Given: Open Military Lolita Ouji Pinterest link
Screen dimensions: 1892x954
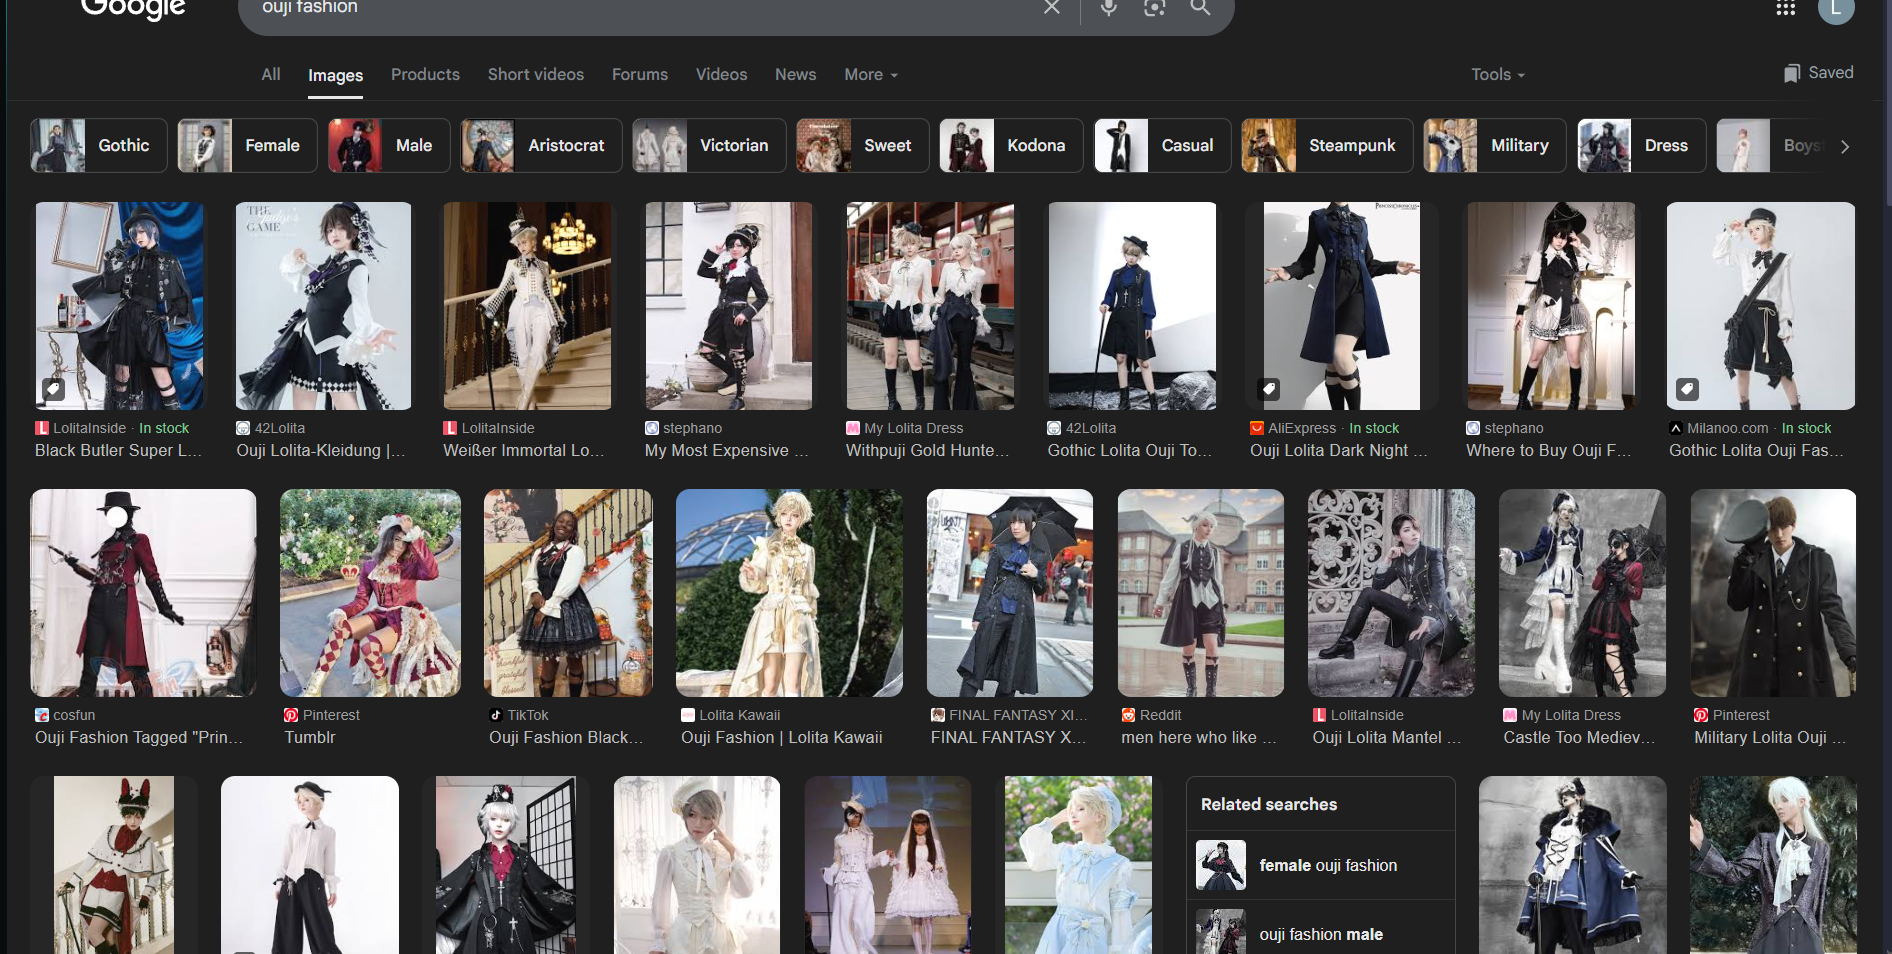Looking at the screenshot, I should pos(1770,738).
